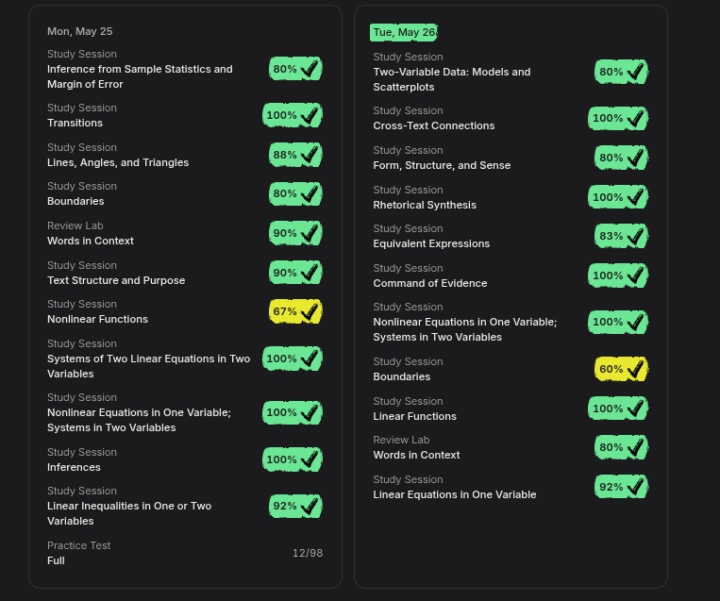Click the 12/98 practice test score
The height and width of the screenshot is (601, 720).
click(308, 553)
